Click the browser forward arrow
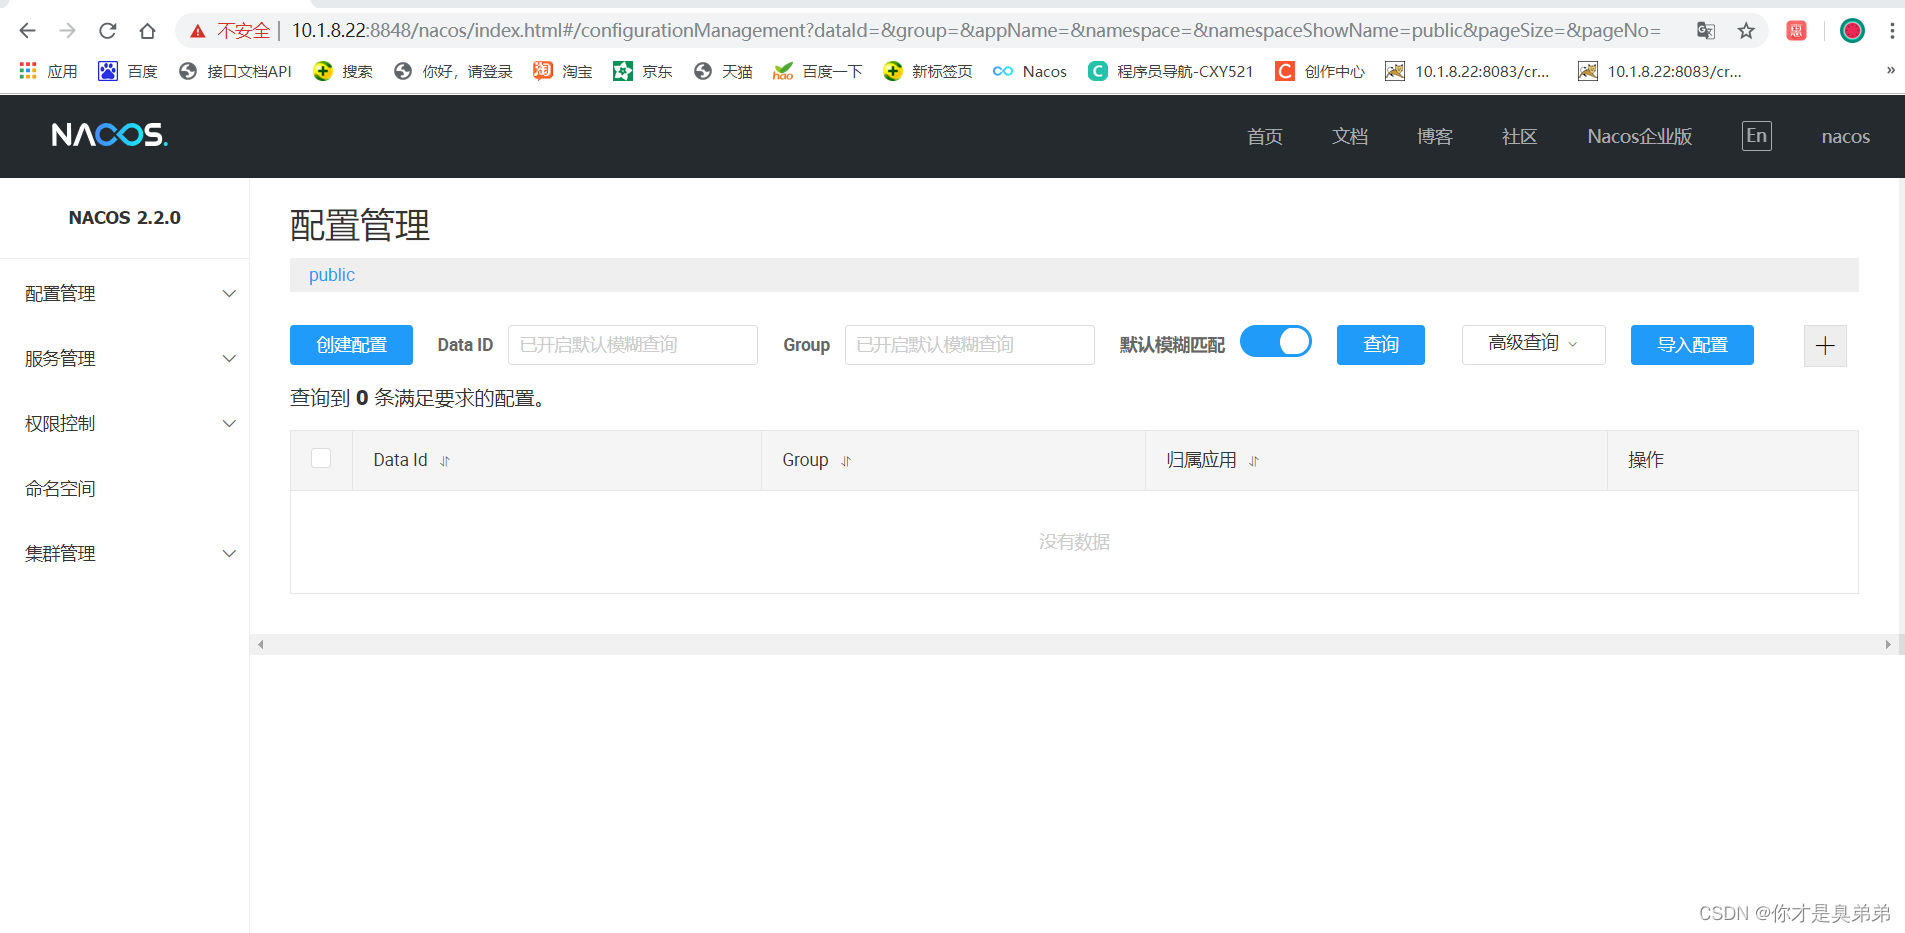Screen dimensions: 1905x933 coord(67,31)
